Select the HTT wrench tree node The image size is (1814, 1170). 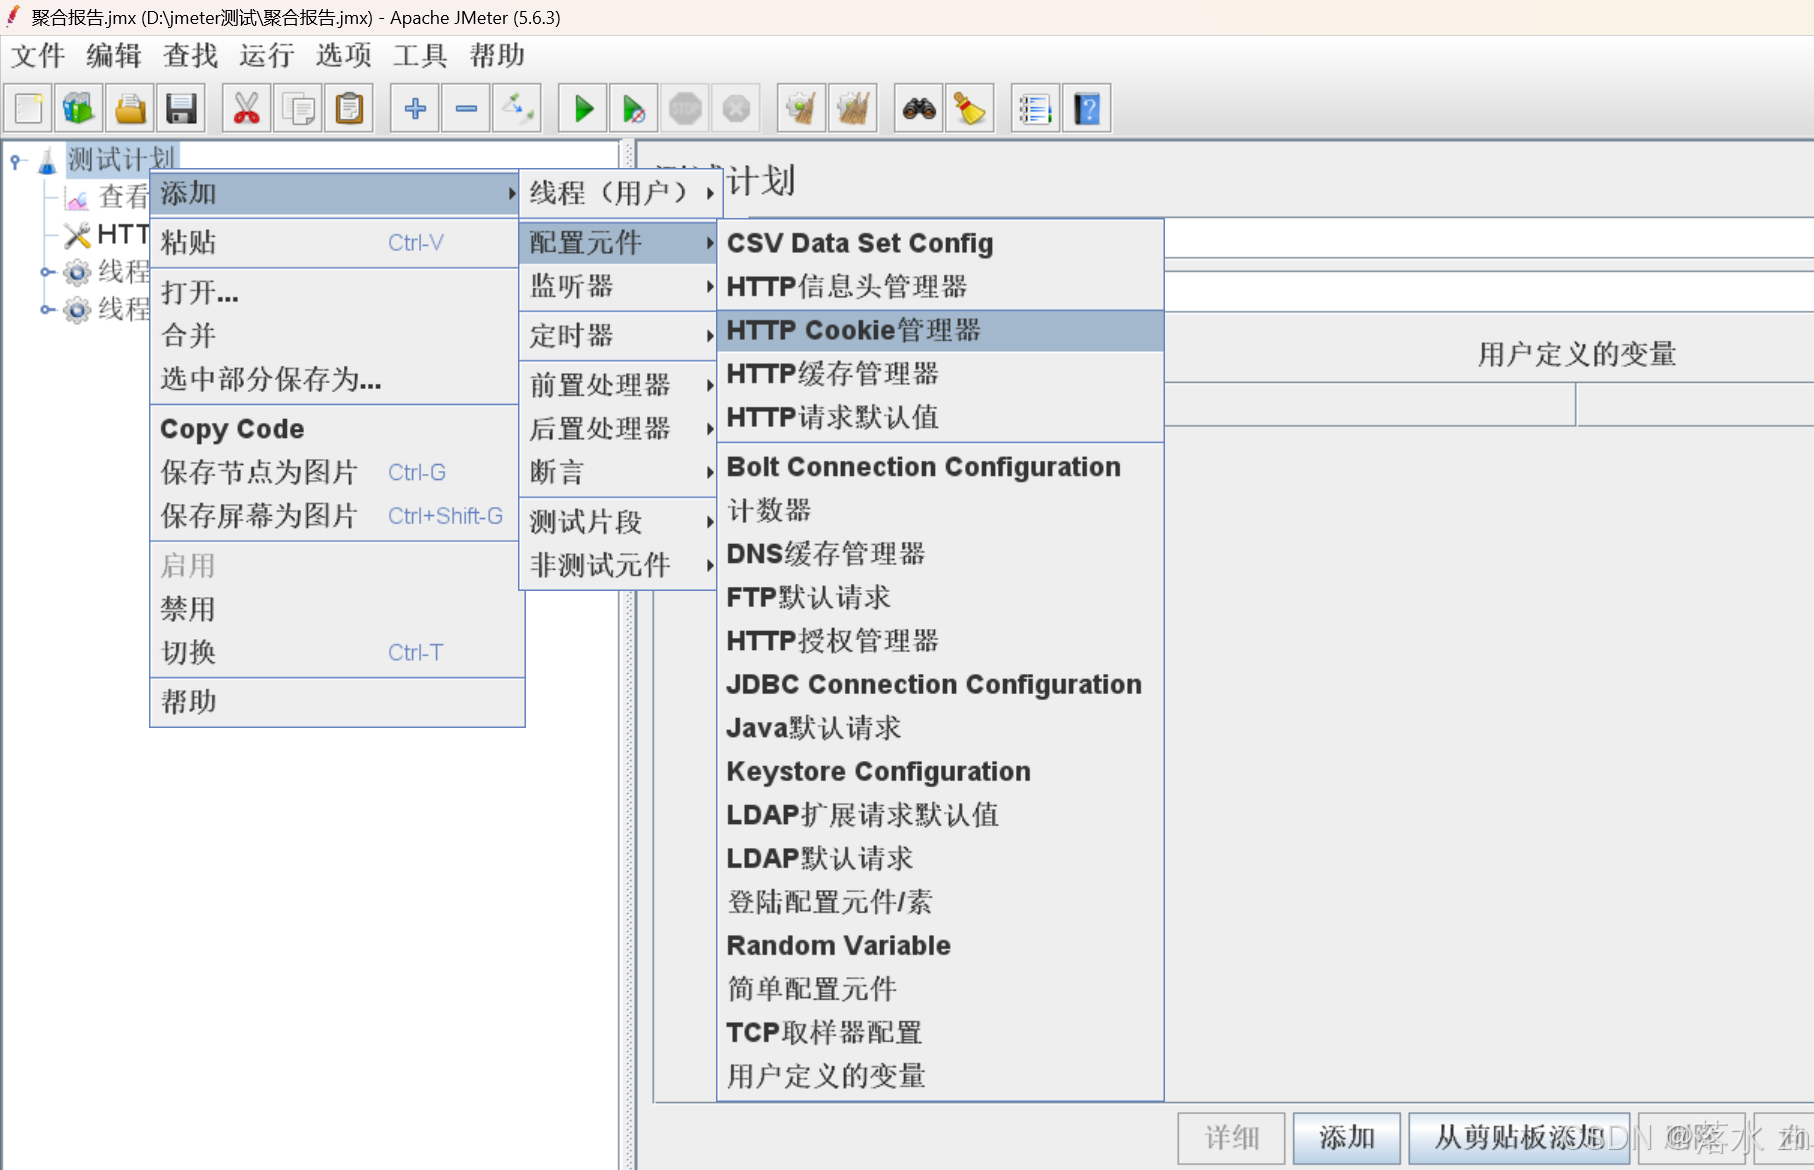pyautogui.click(x=107, y=235)
